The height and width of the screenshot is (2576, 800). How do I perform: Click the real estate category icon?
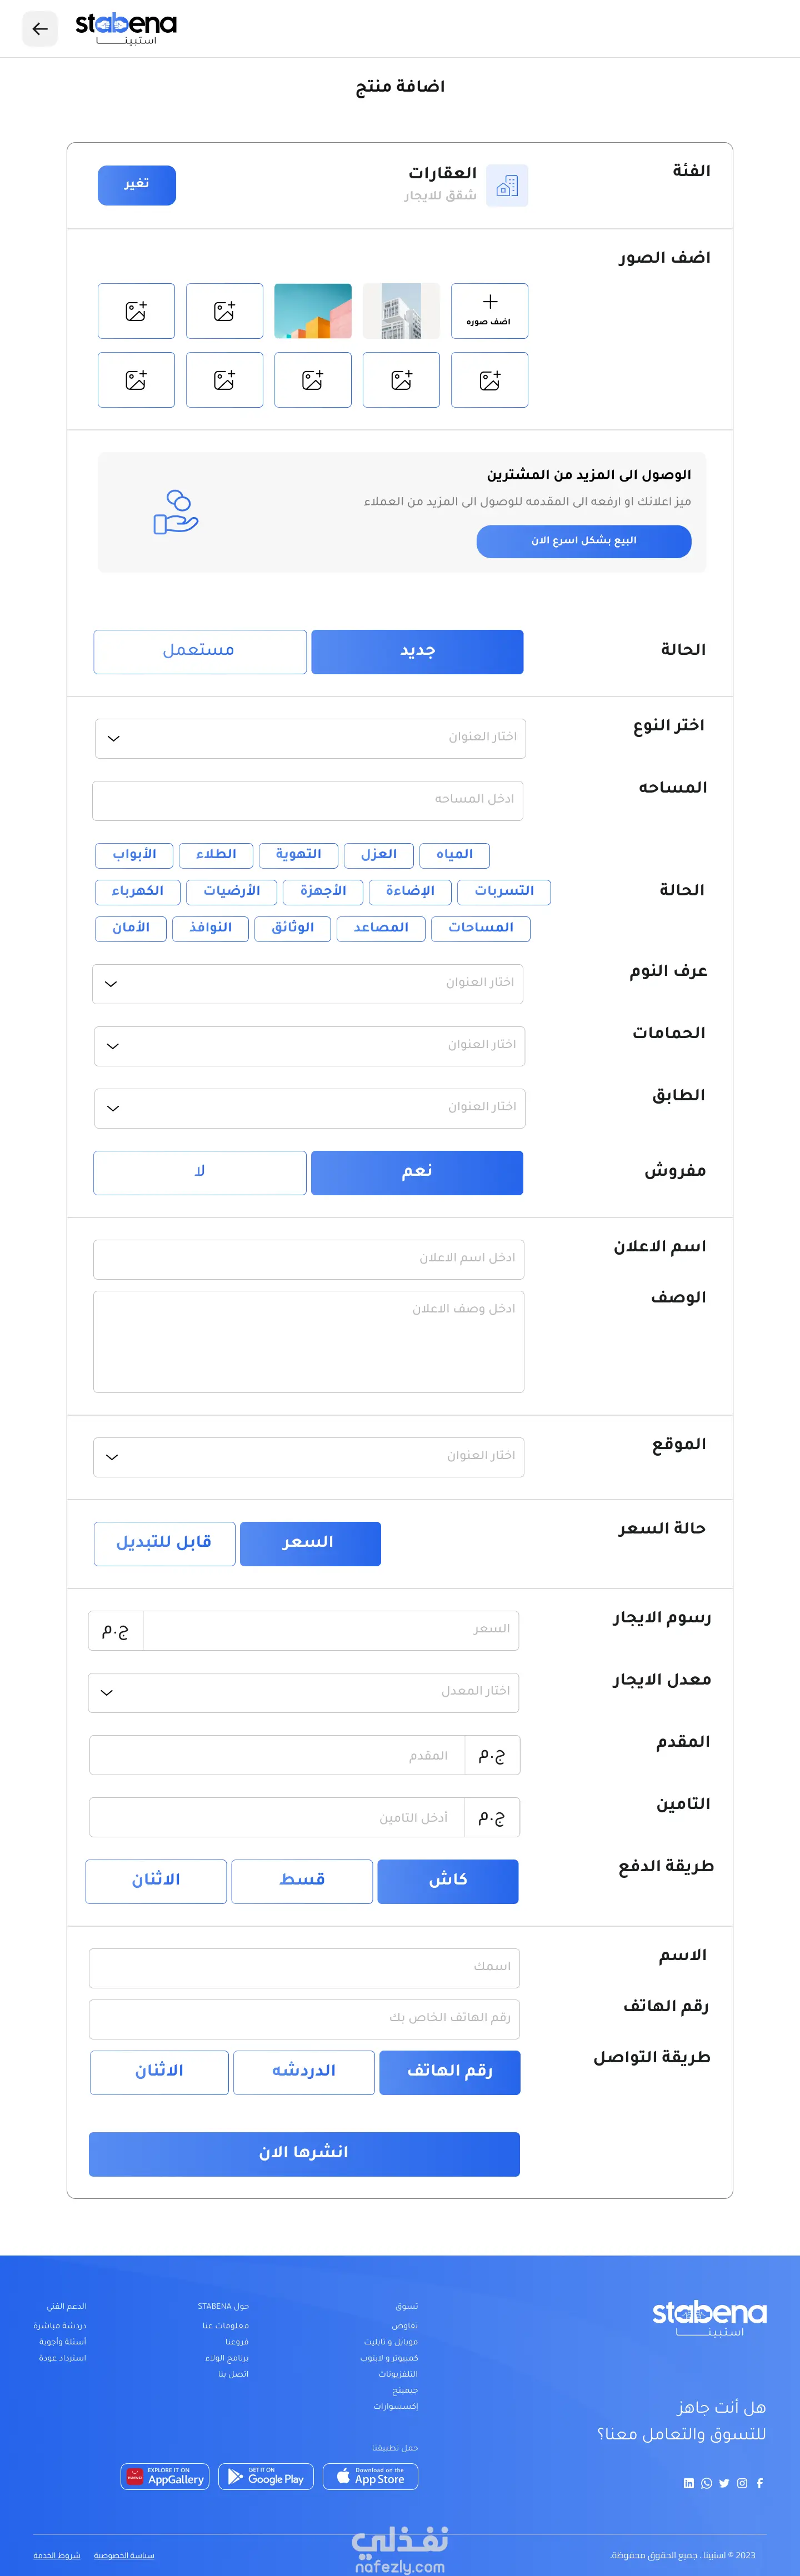[507, 186]
